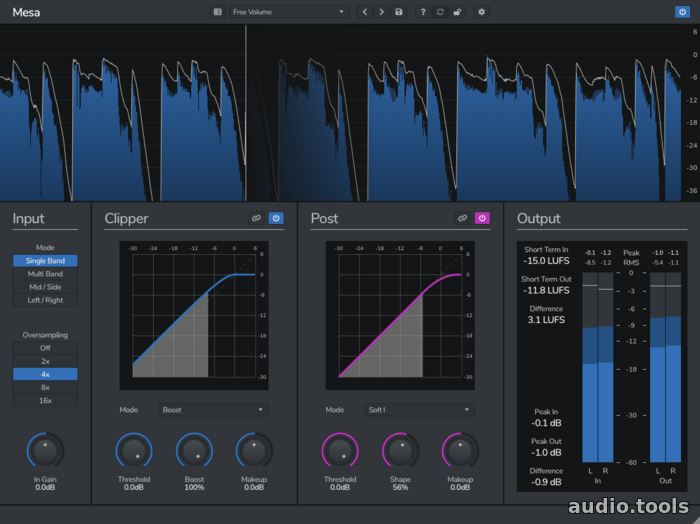Expand the Clipper Mode Boost dropdown
Screen dimensions: 700x524
click(x=213, y=409)
